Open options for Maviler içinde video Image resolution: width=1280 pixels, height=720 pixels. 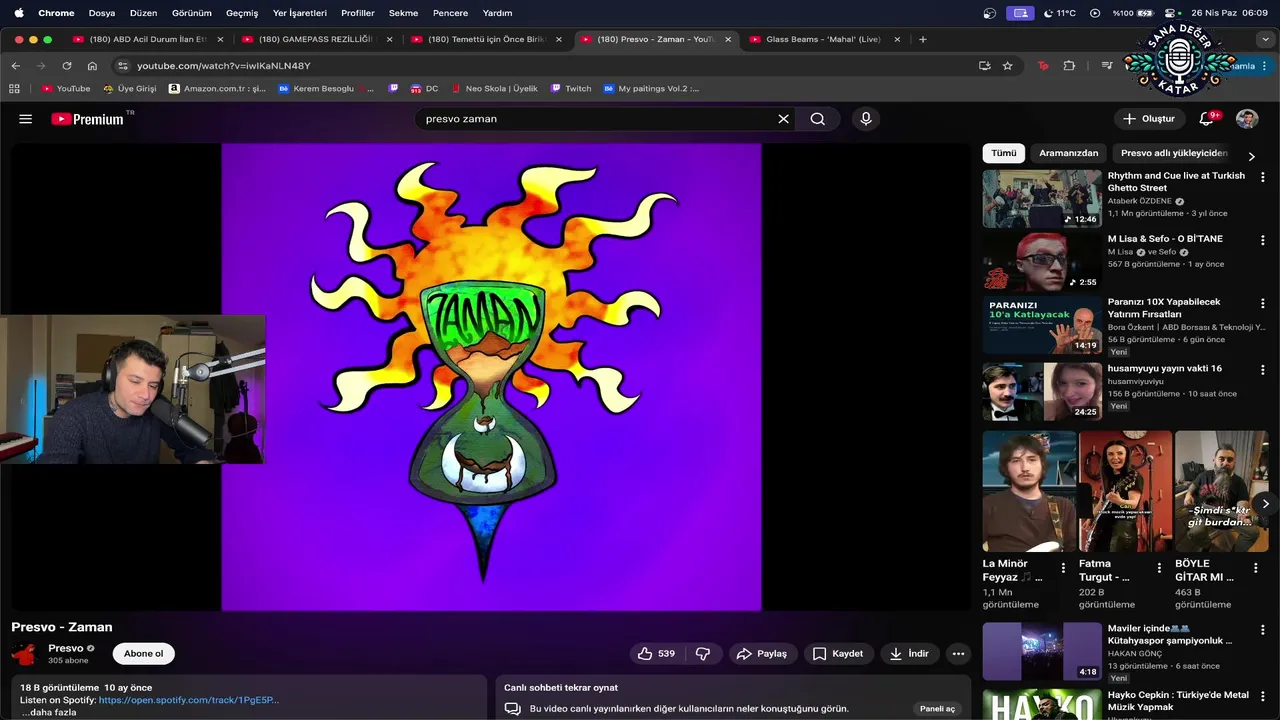tap(1262, 630)
